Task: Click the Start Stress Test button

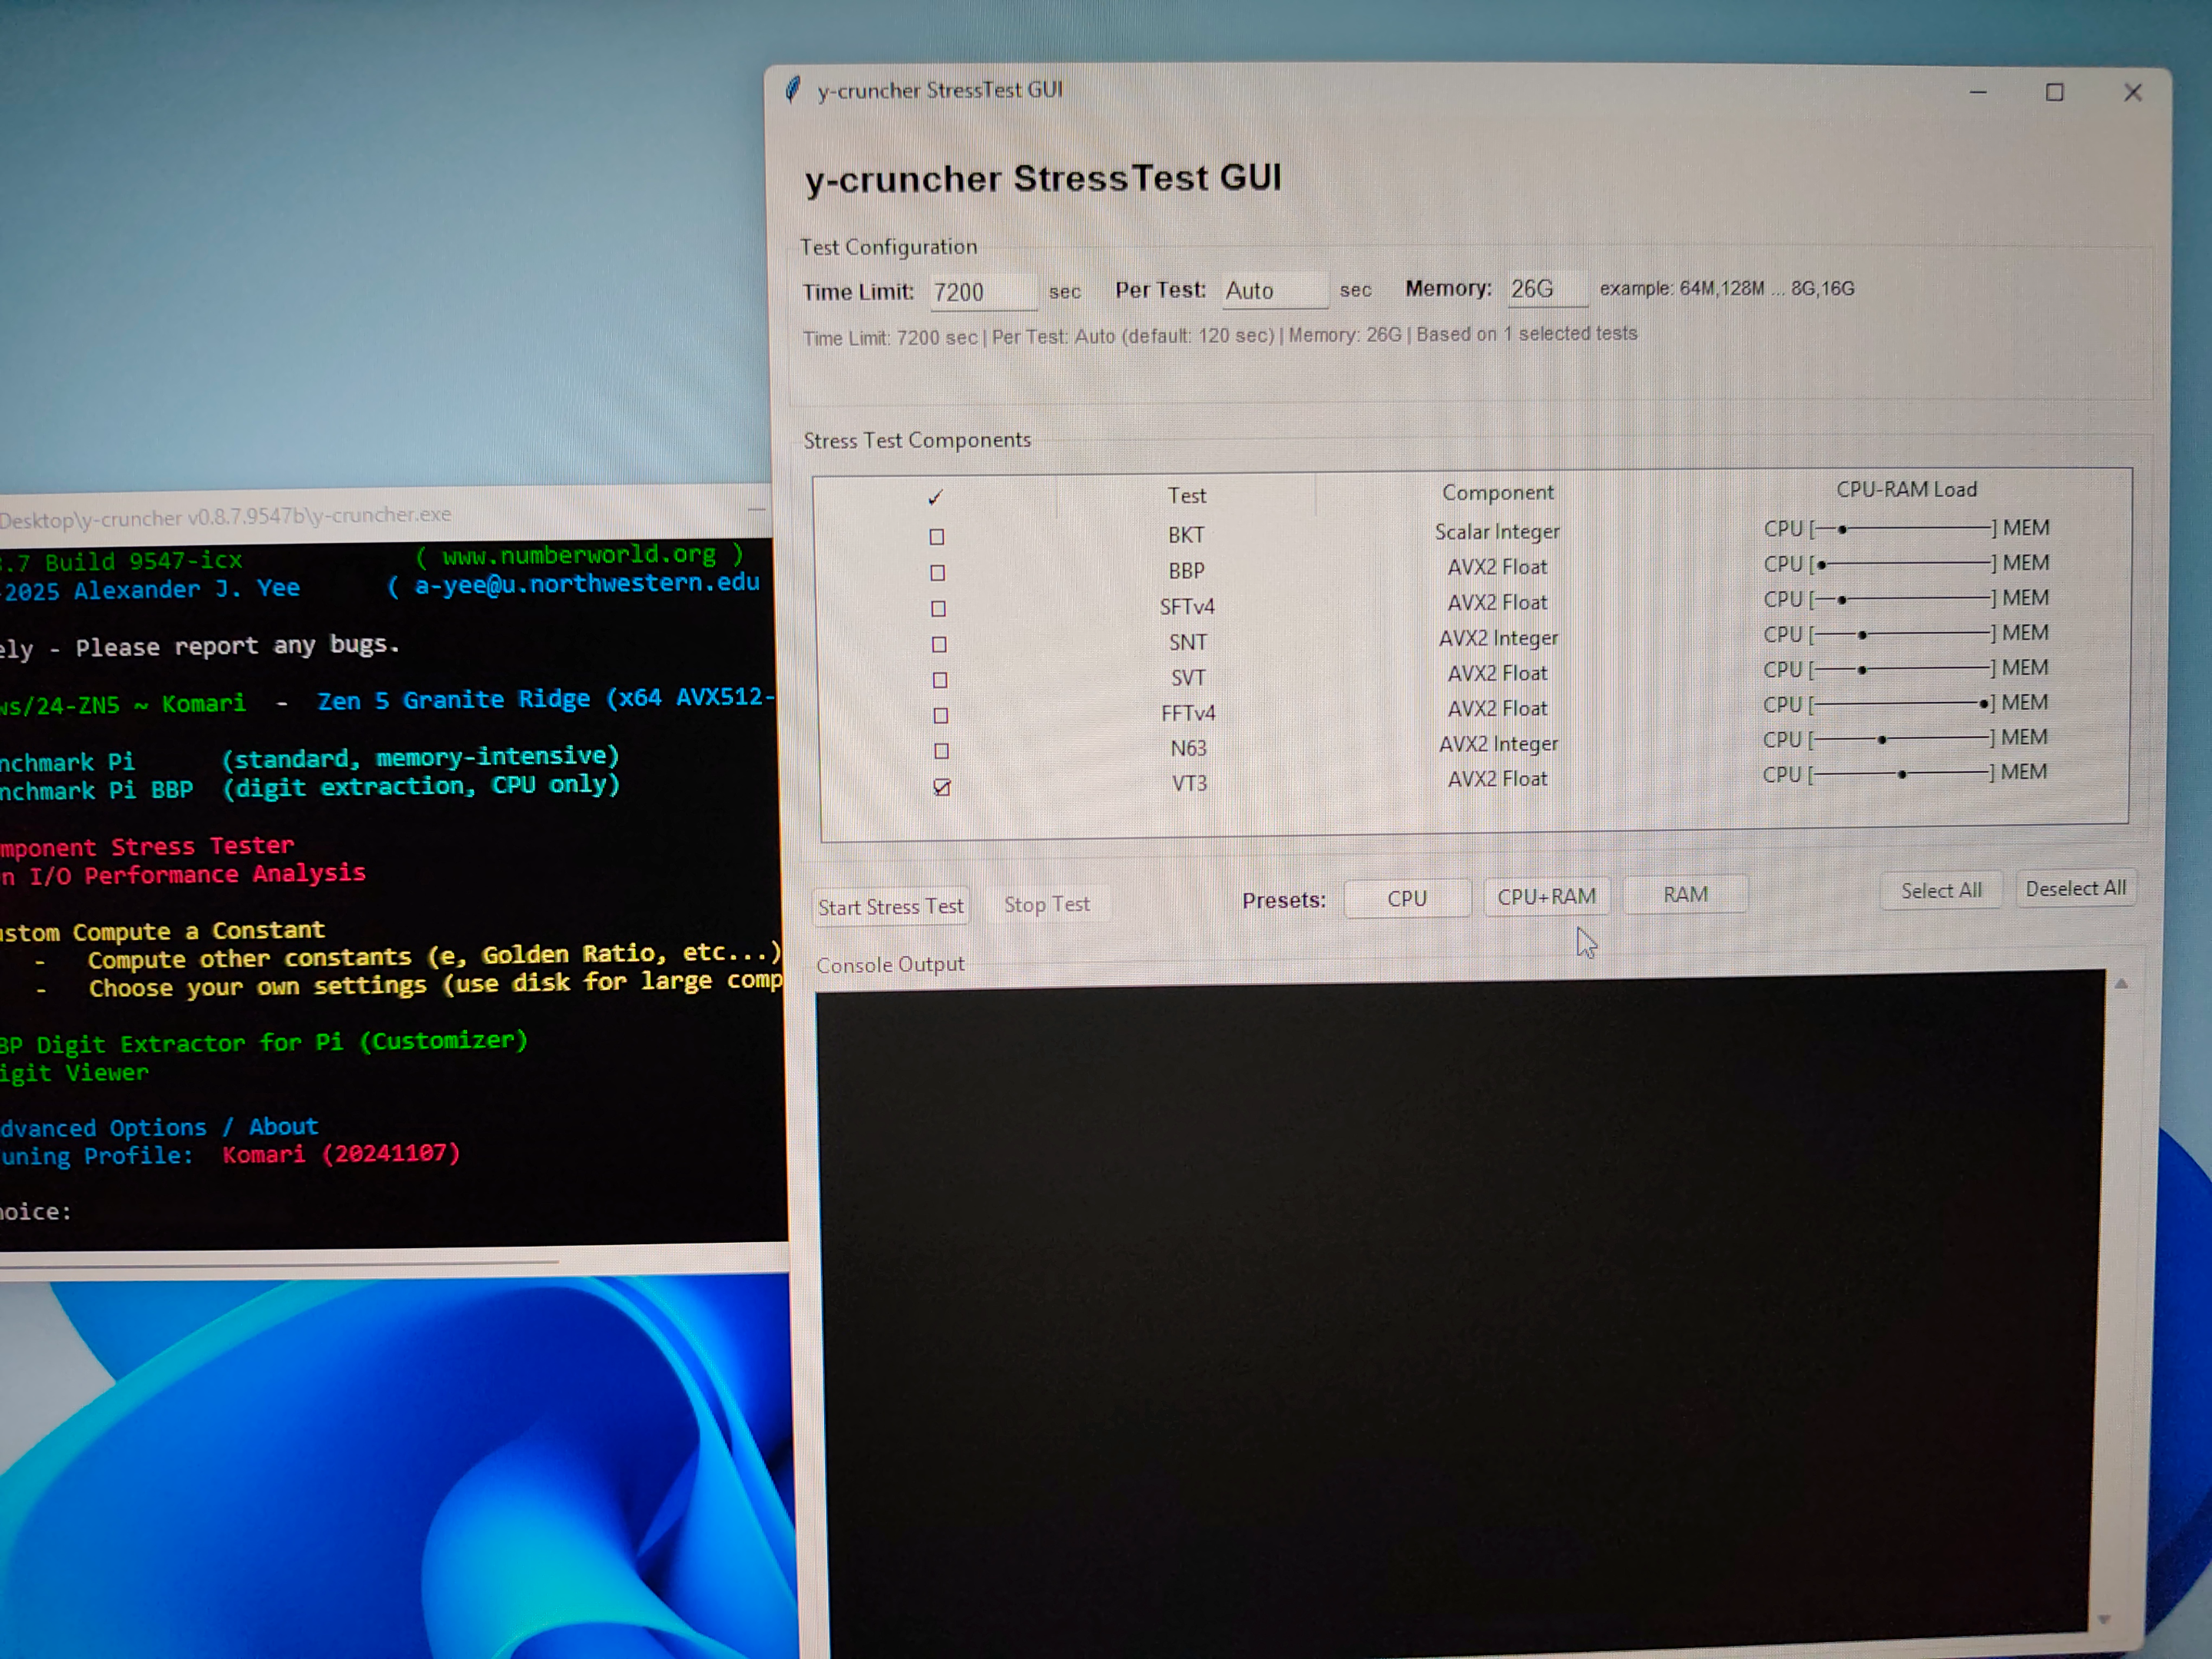Action: pyautogui.click(x=890, y=906)
